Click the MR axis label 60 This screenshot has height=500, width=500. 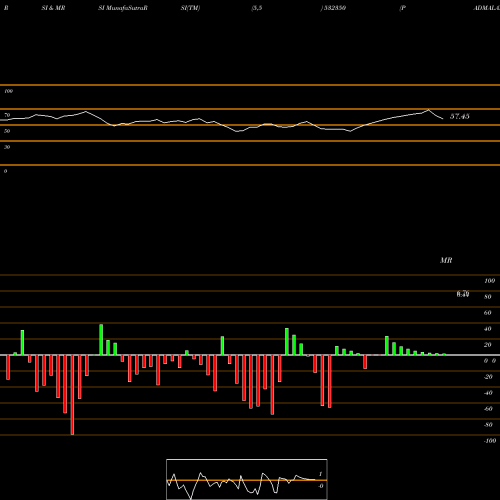[x=488, y=313]
